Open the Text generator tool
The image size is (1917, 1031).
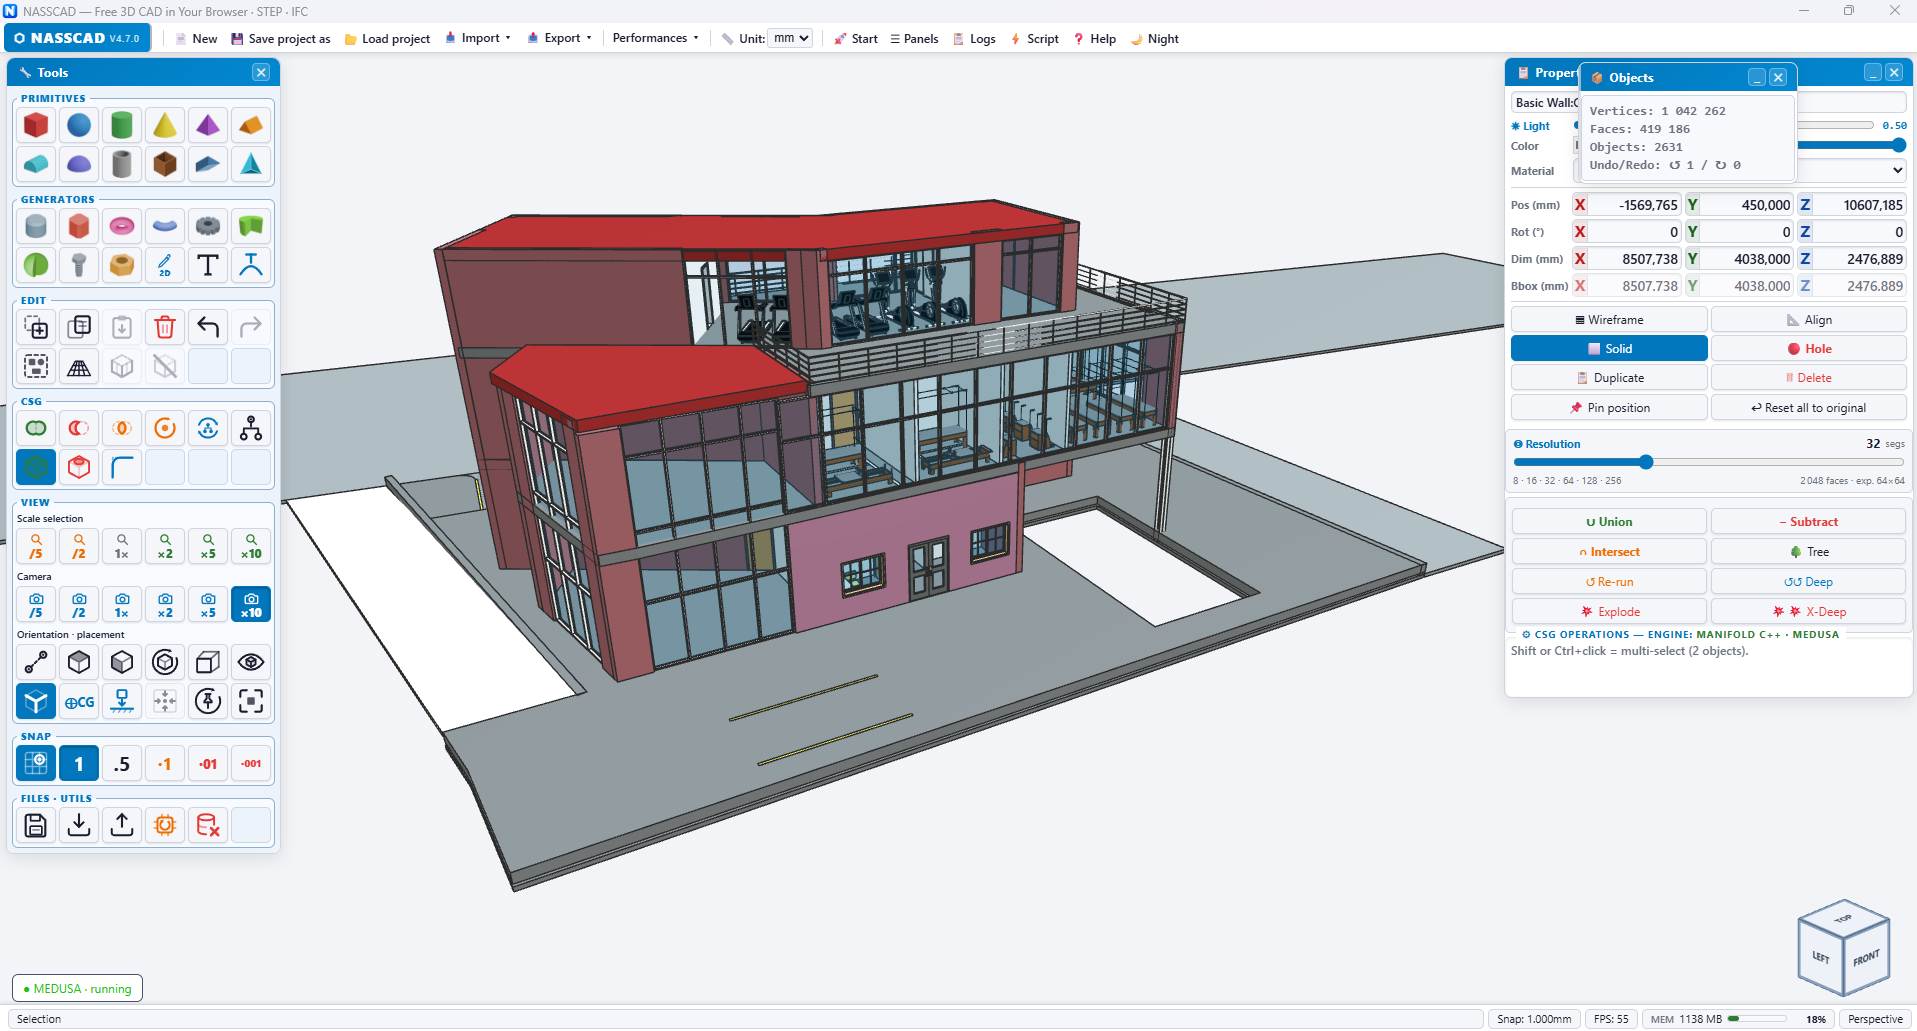(x=208, y=265)
